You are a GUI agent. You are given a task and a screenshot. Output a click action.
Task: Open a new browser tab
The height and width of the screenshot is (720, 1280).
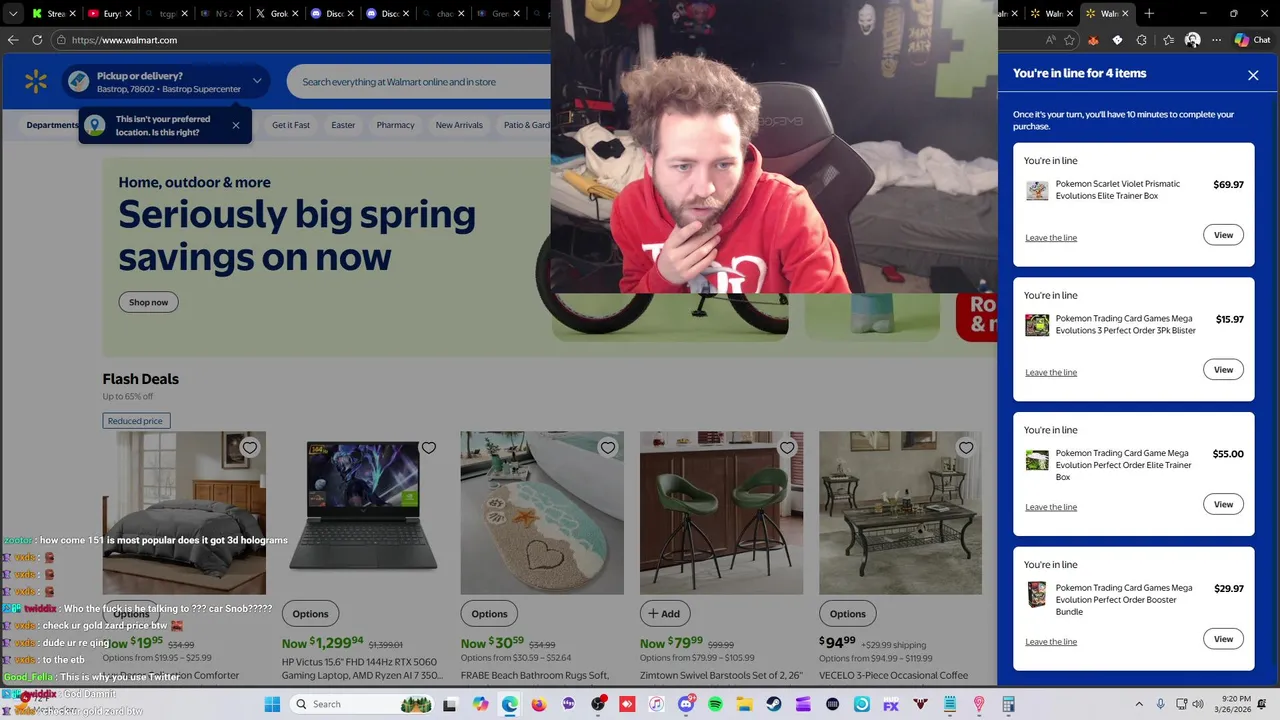click(x=1149, y=14)
